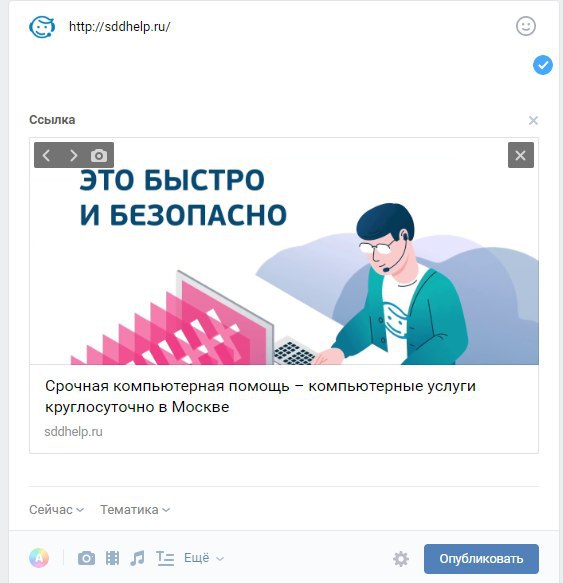
Task: Click the Опубликовать button
Action: pos(481,559)
